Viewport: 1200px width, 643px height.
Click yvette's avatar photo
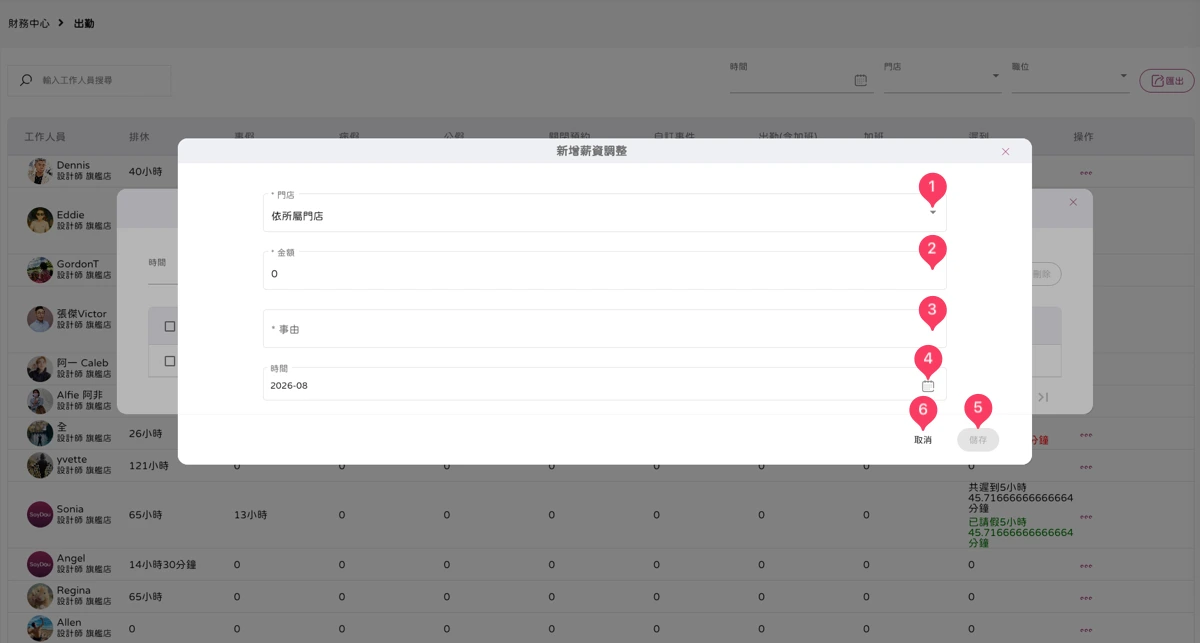click(40, 465)
